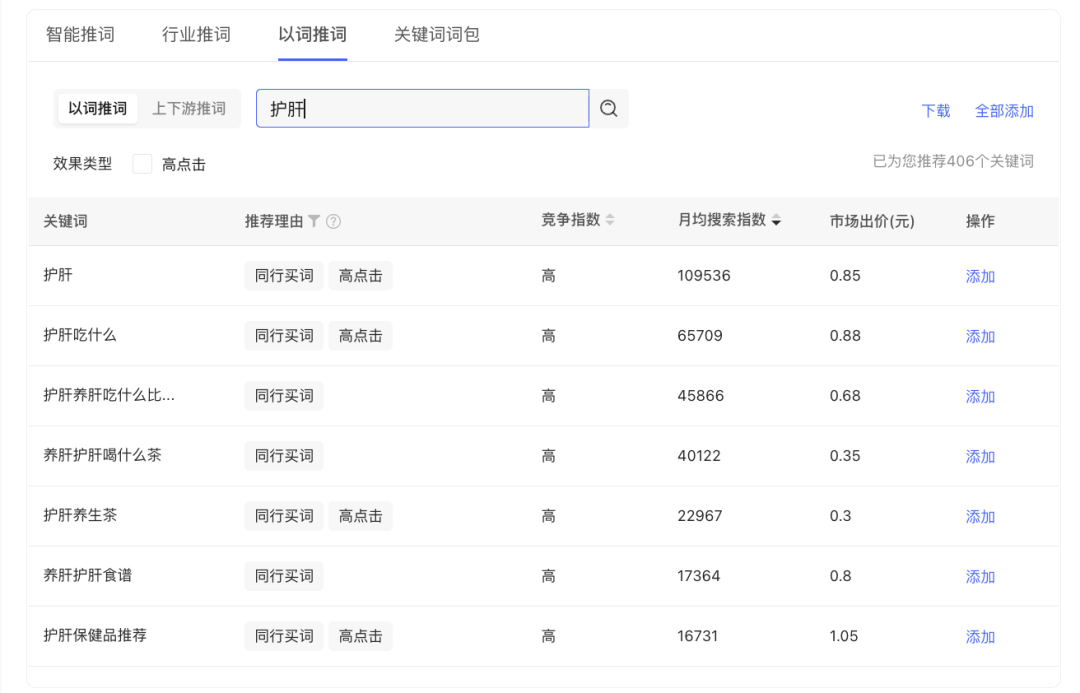Click keyword cell 养肝护肝食谱
Image resolution: width=1080 pixels, height=693 pixels.
87,575
